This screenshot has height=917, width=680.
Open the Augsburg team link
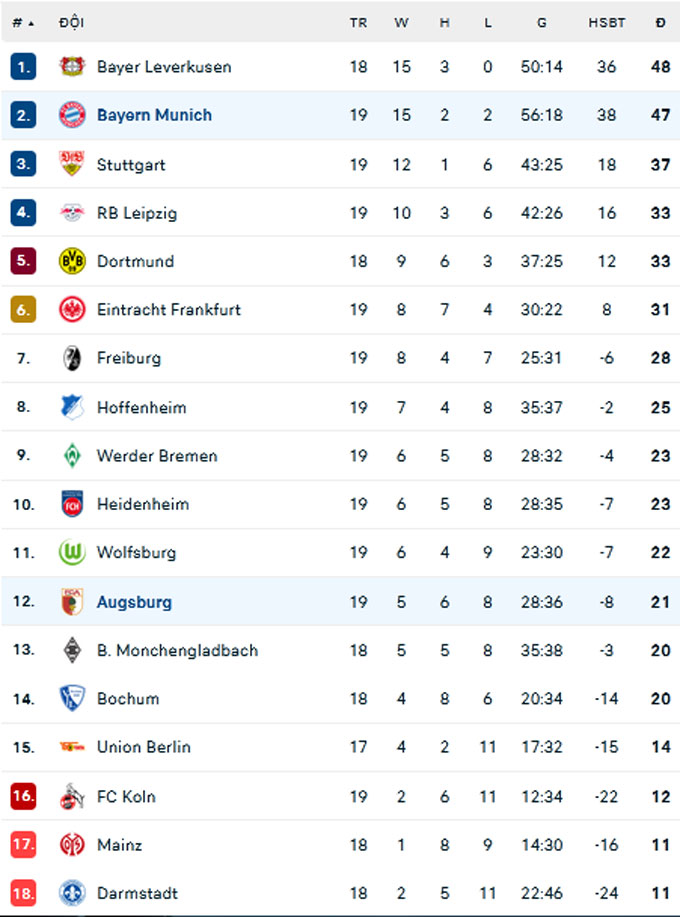(x=134, y=602)
